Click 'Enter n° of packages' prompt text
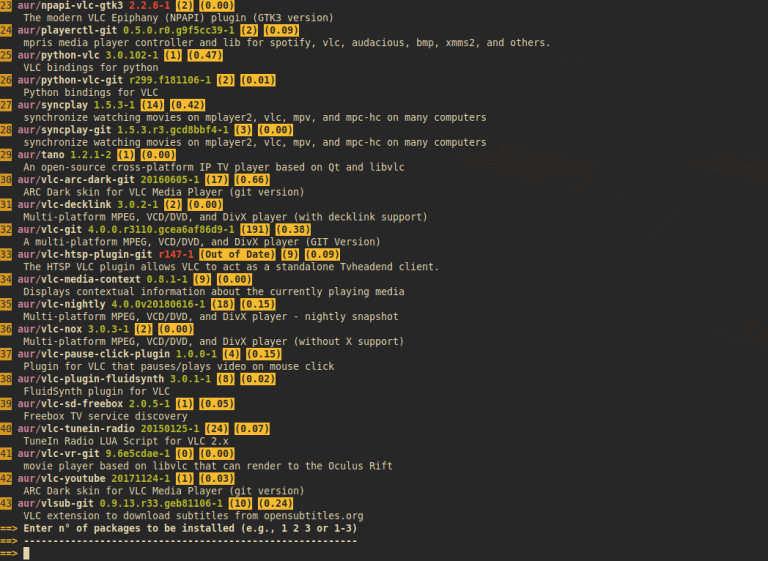This screenshot has width=768, height=561. (x=191, y=529)
